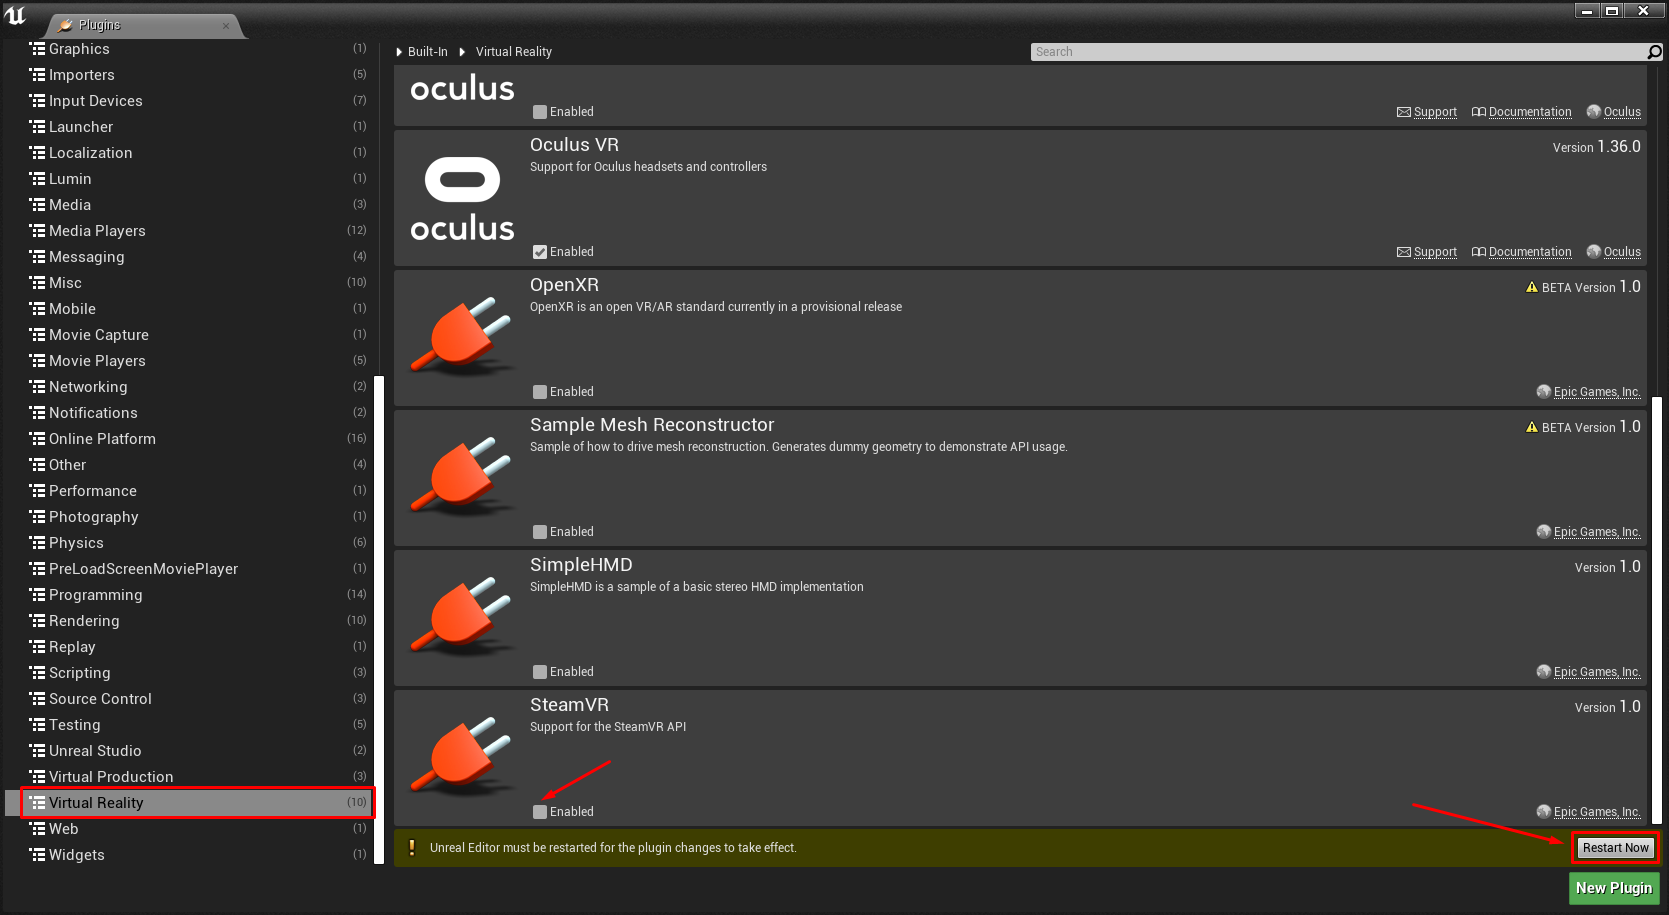Select the Plugins tab
1669x915 pixels.
click(144, 25)
